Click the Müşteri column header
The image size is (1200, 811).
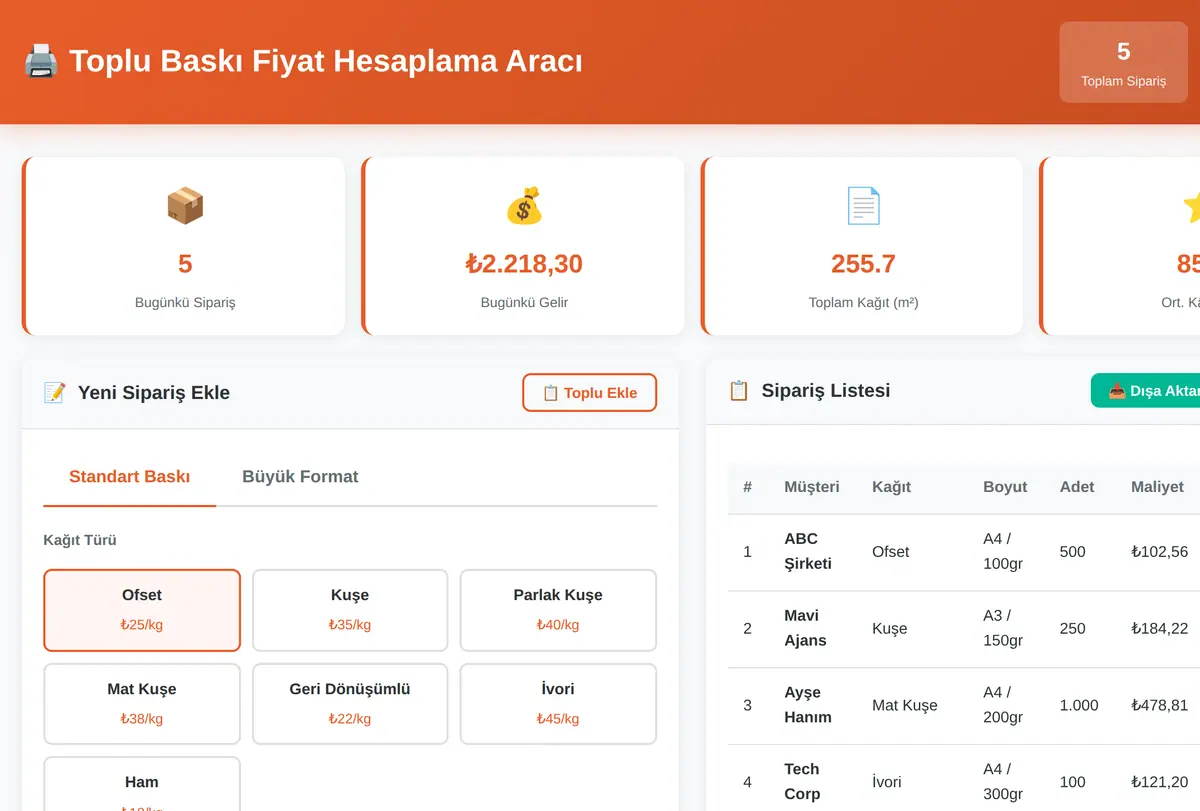pos(812,487)
